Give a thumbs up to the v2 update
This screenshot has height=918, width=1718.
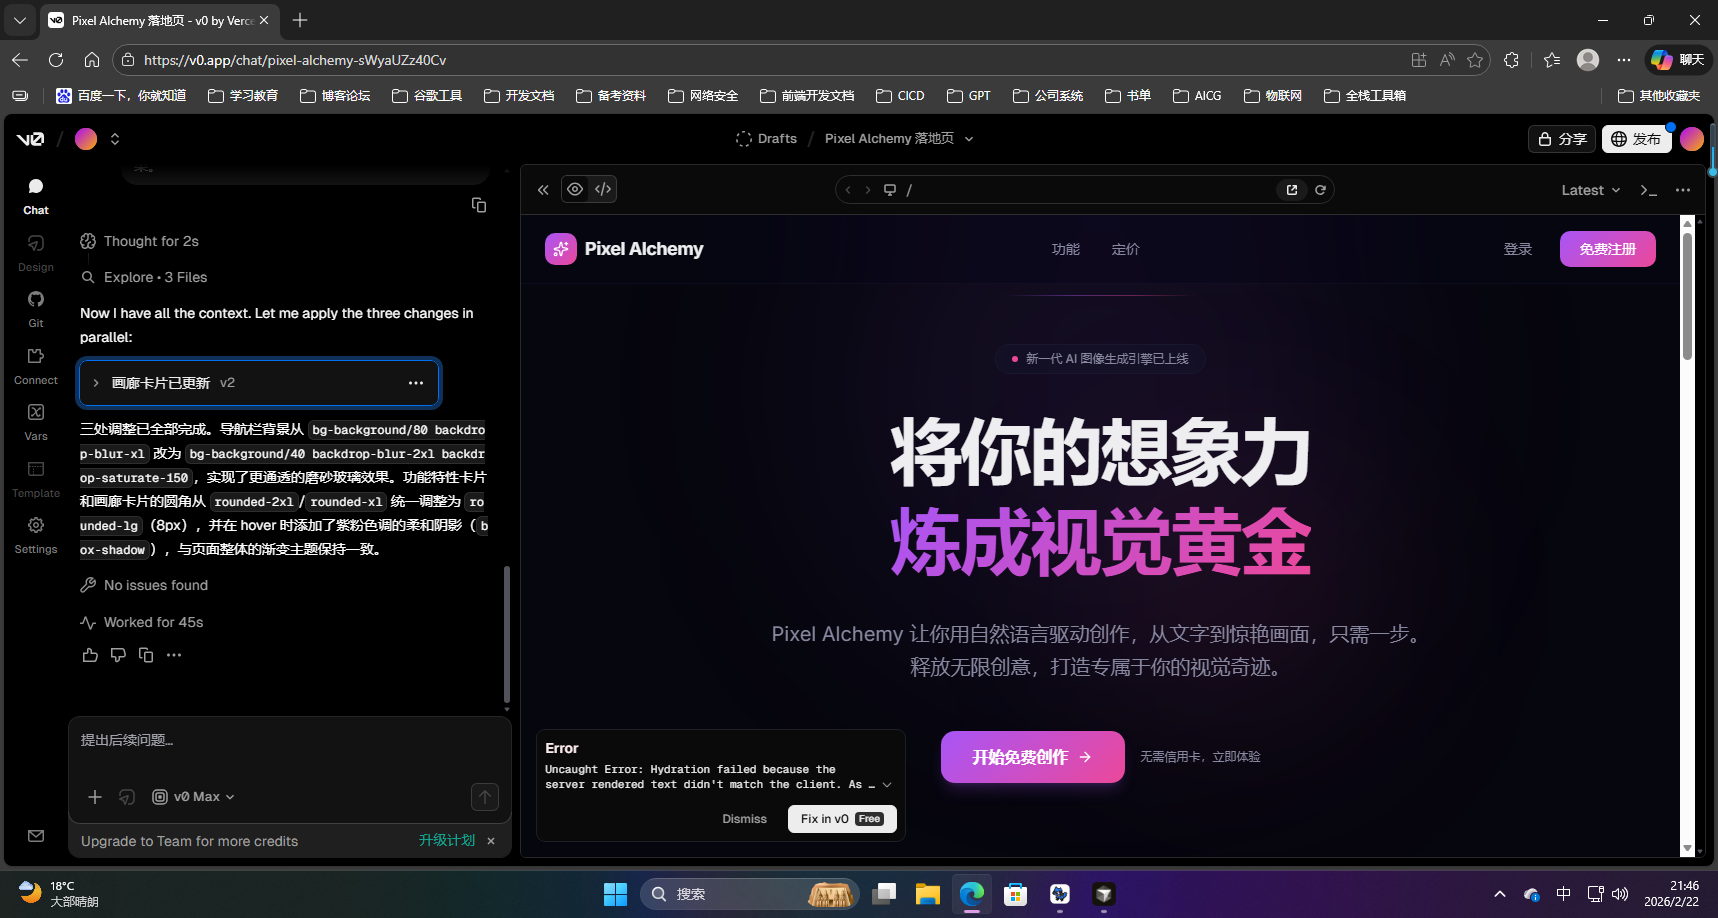[90, 654]
